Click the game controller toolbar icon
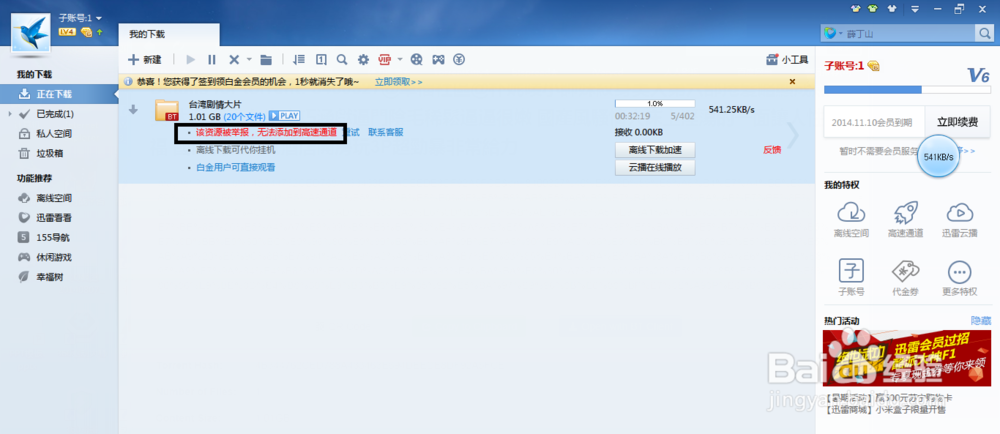Viewport: 1000px width, 434px height. tap(438, 59)
